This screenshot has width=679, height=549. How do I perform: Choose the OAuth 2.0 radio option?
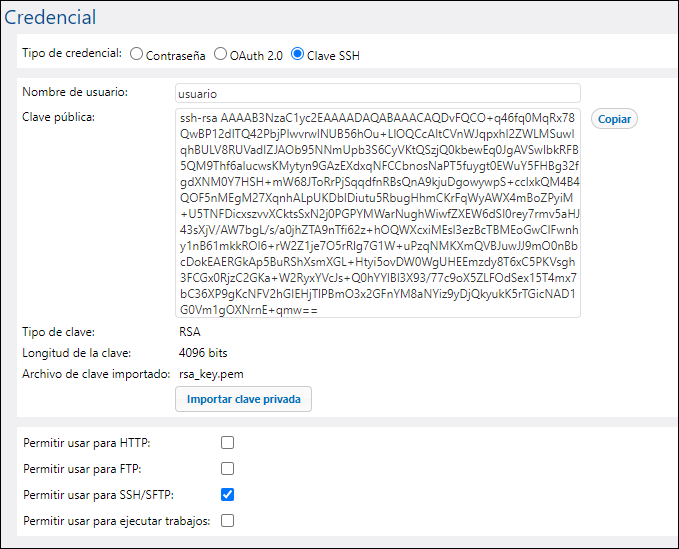221,54
